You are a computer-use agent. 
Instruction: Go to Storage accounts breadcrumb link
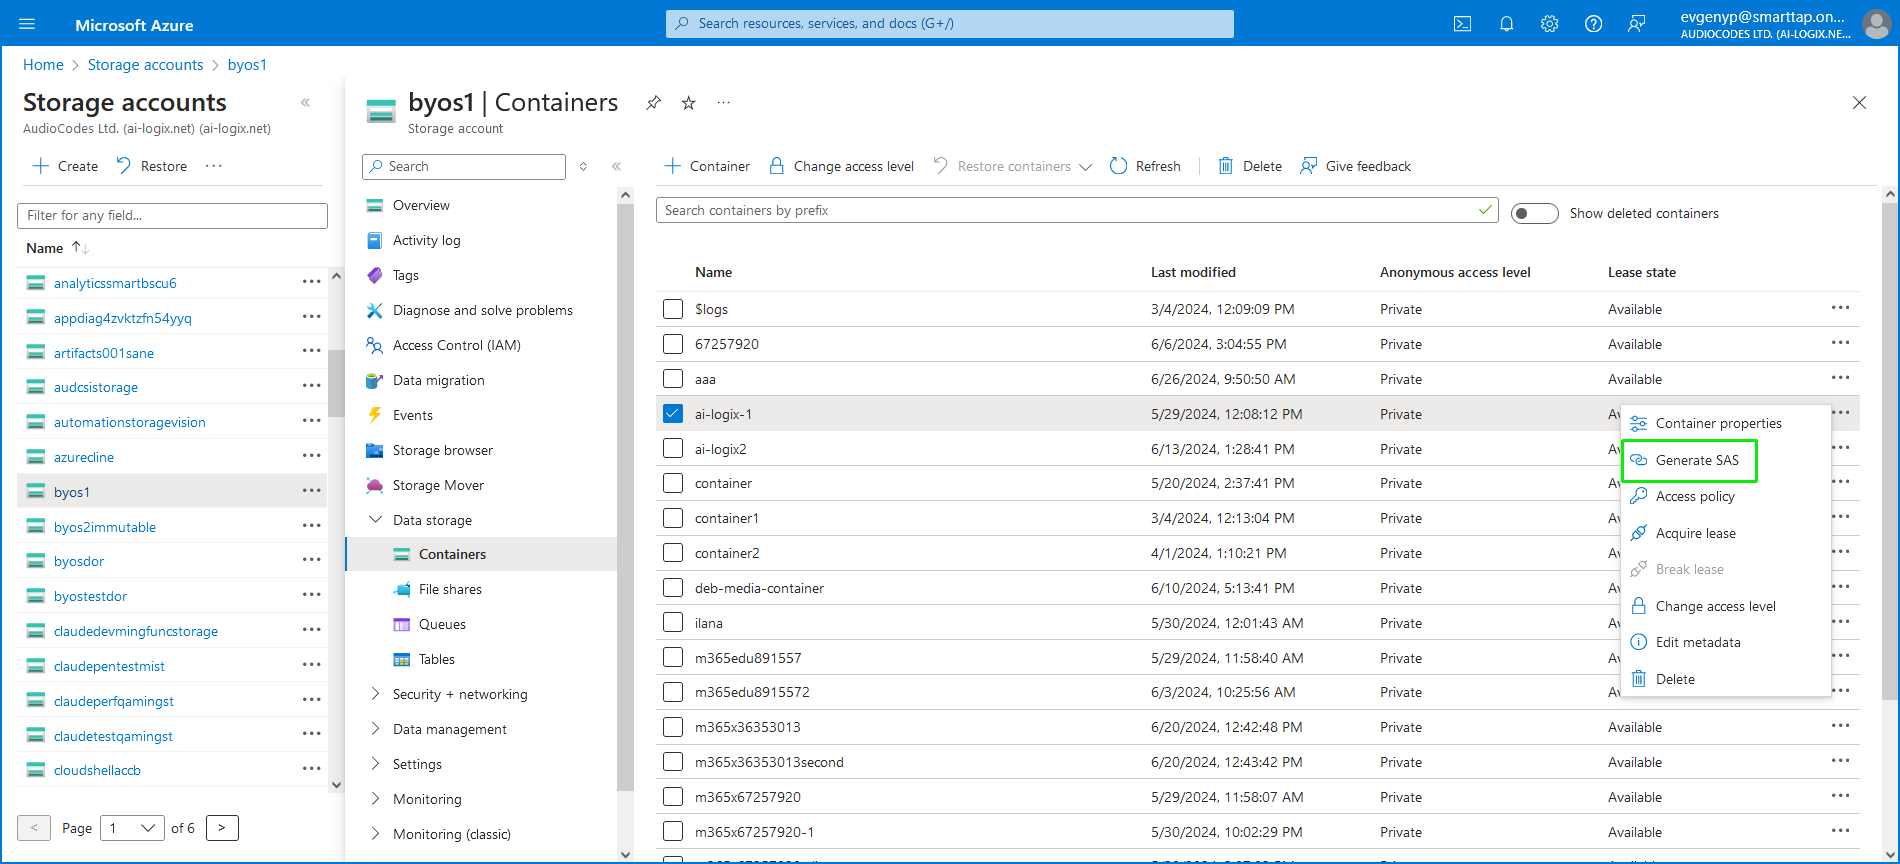click(145, 65)
